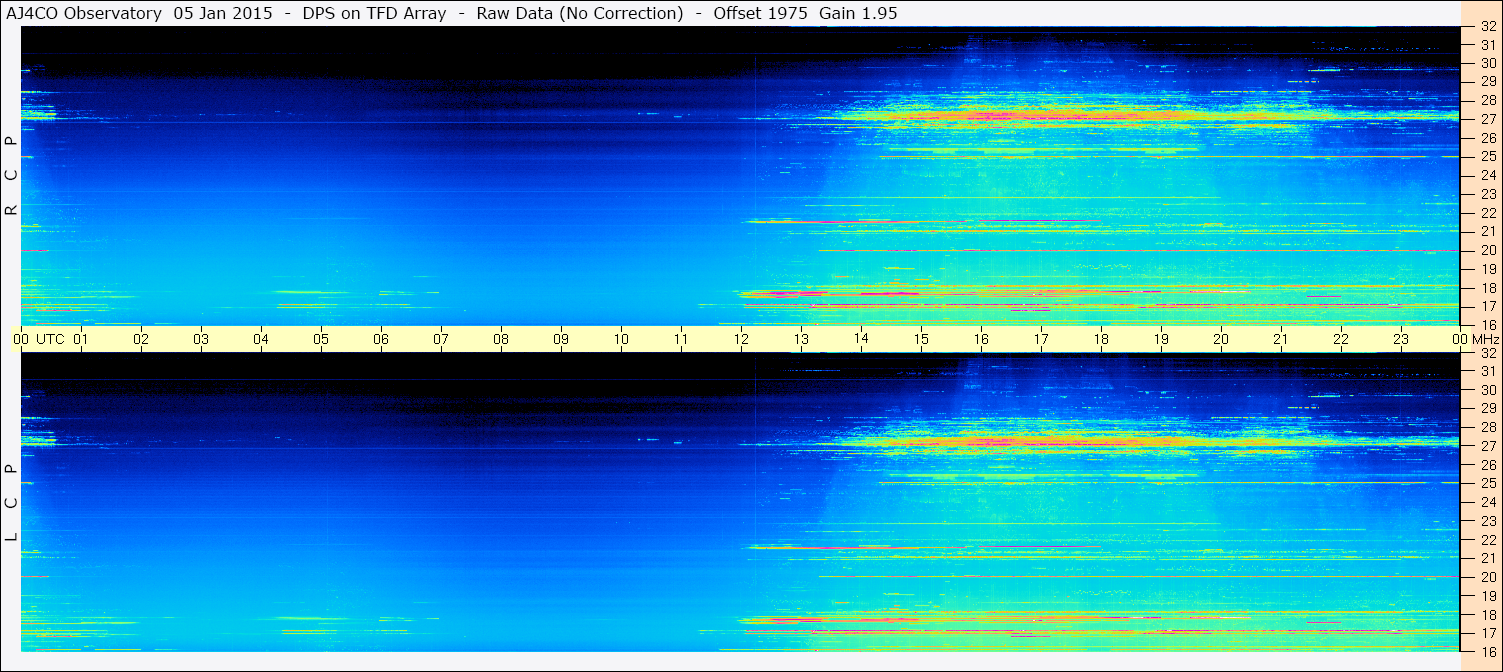Select the 08 hour mark on time axis

pyautogui.click(x=501, y=339)
